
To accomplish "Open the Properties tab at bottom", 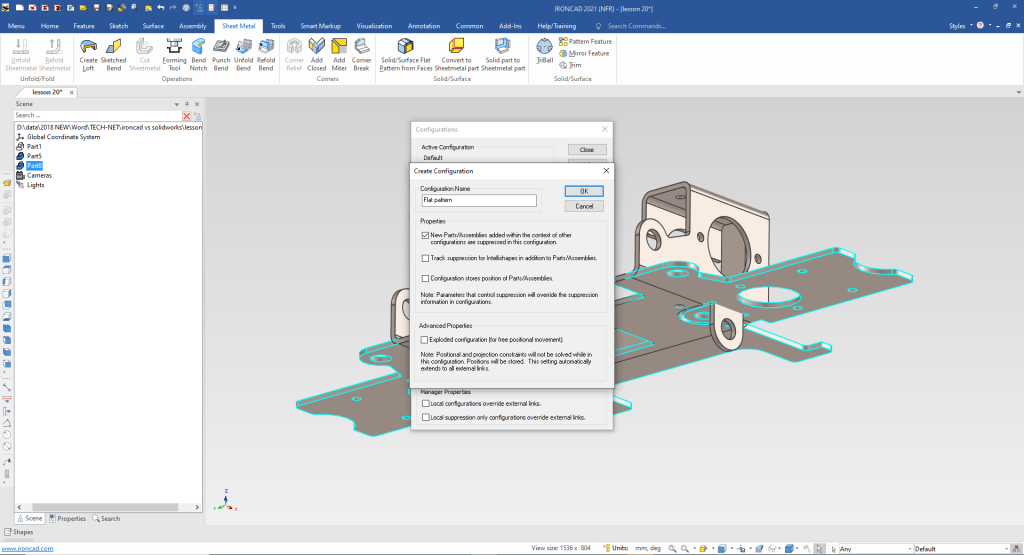I will (67, 518).
